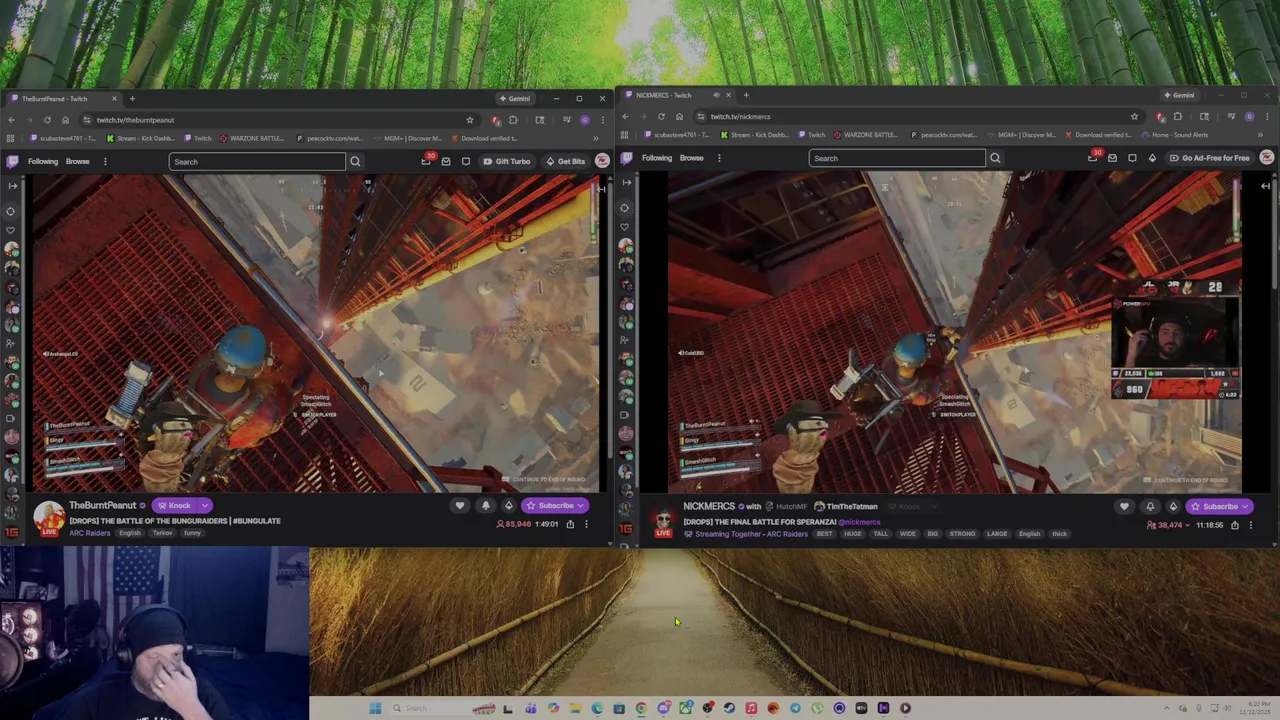Open Twitch home logo in TheBurntPeanut window

(x=12, y=161)
